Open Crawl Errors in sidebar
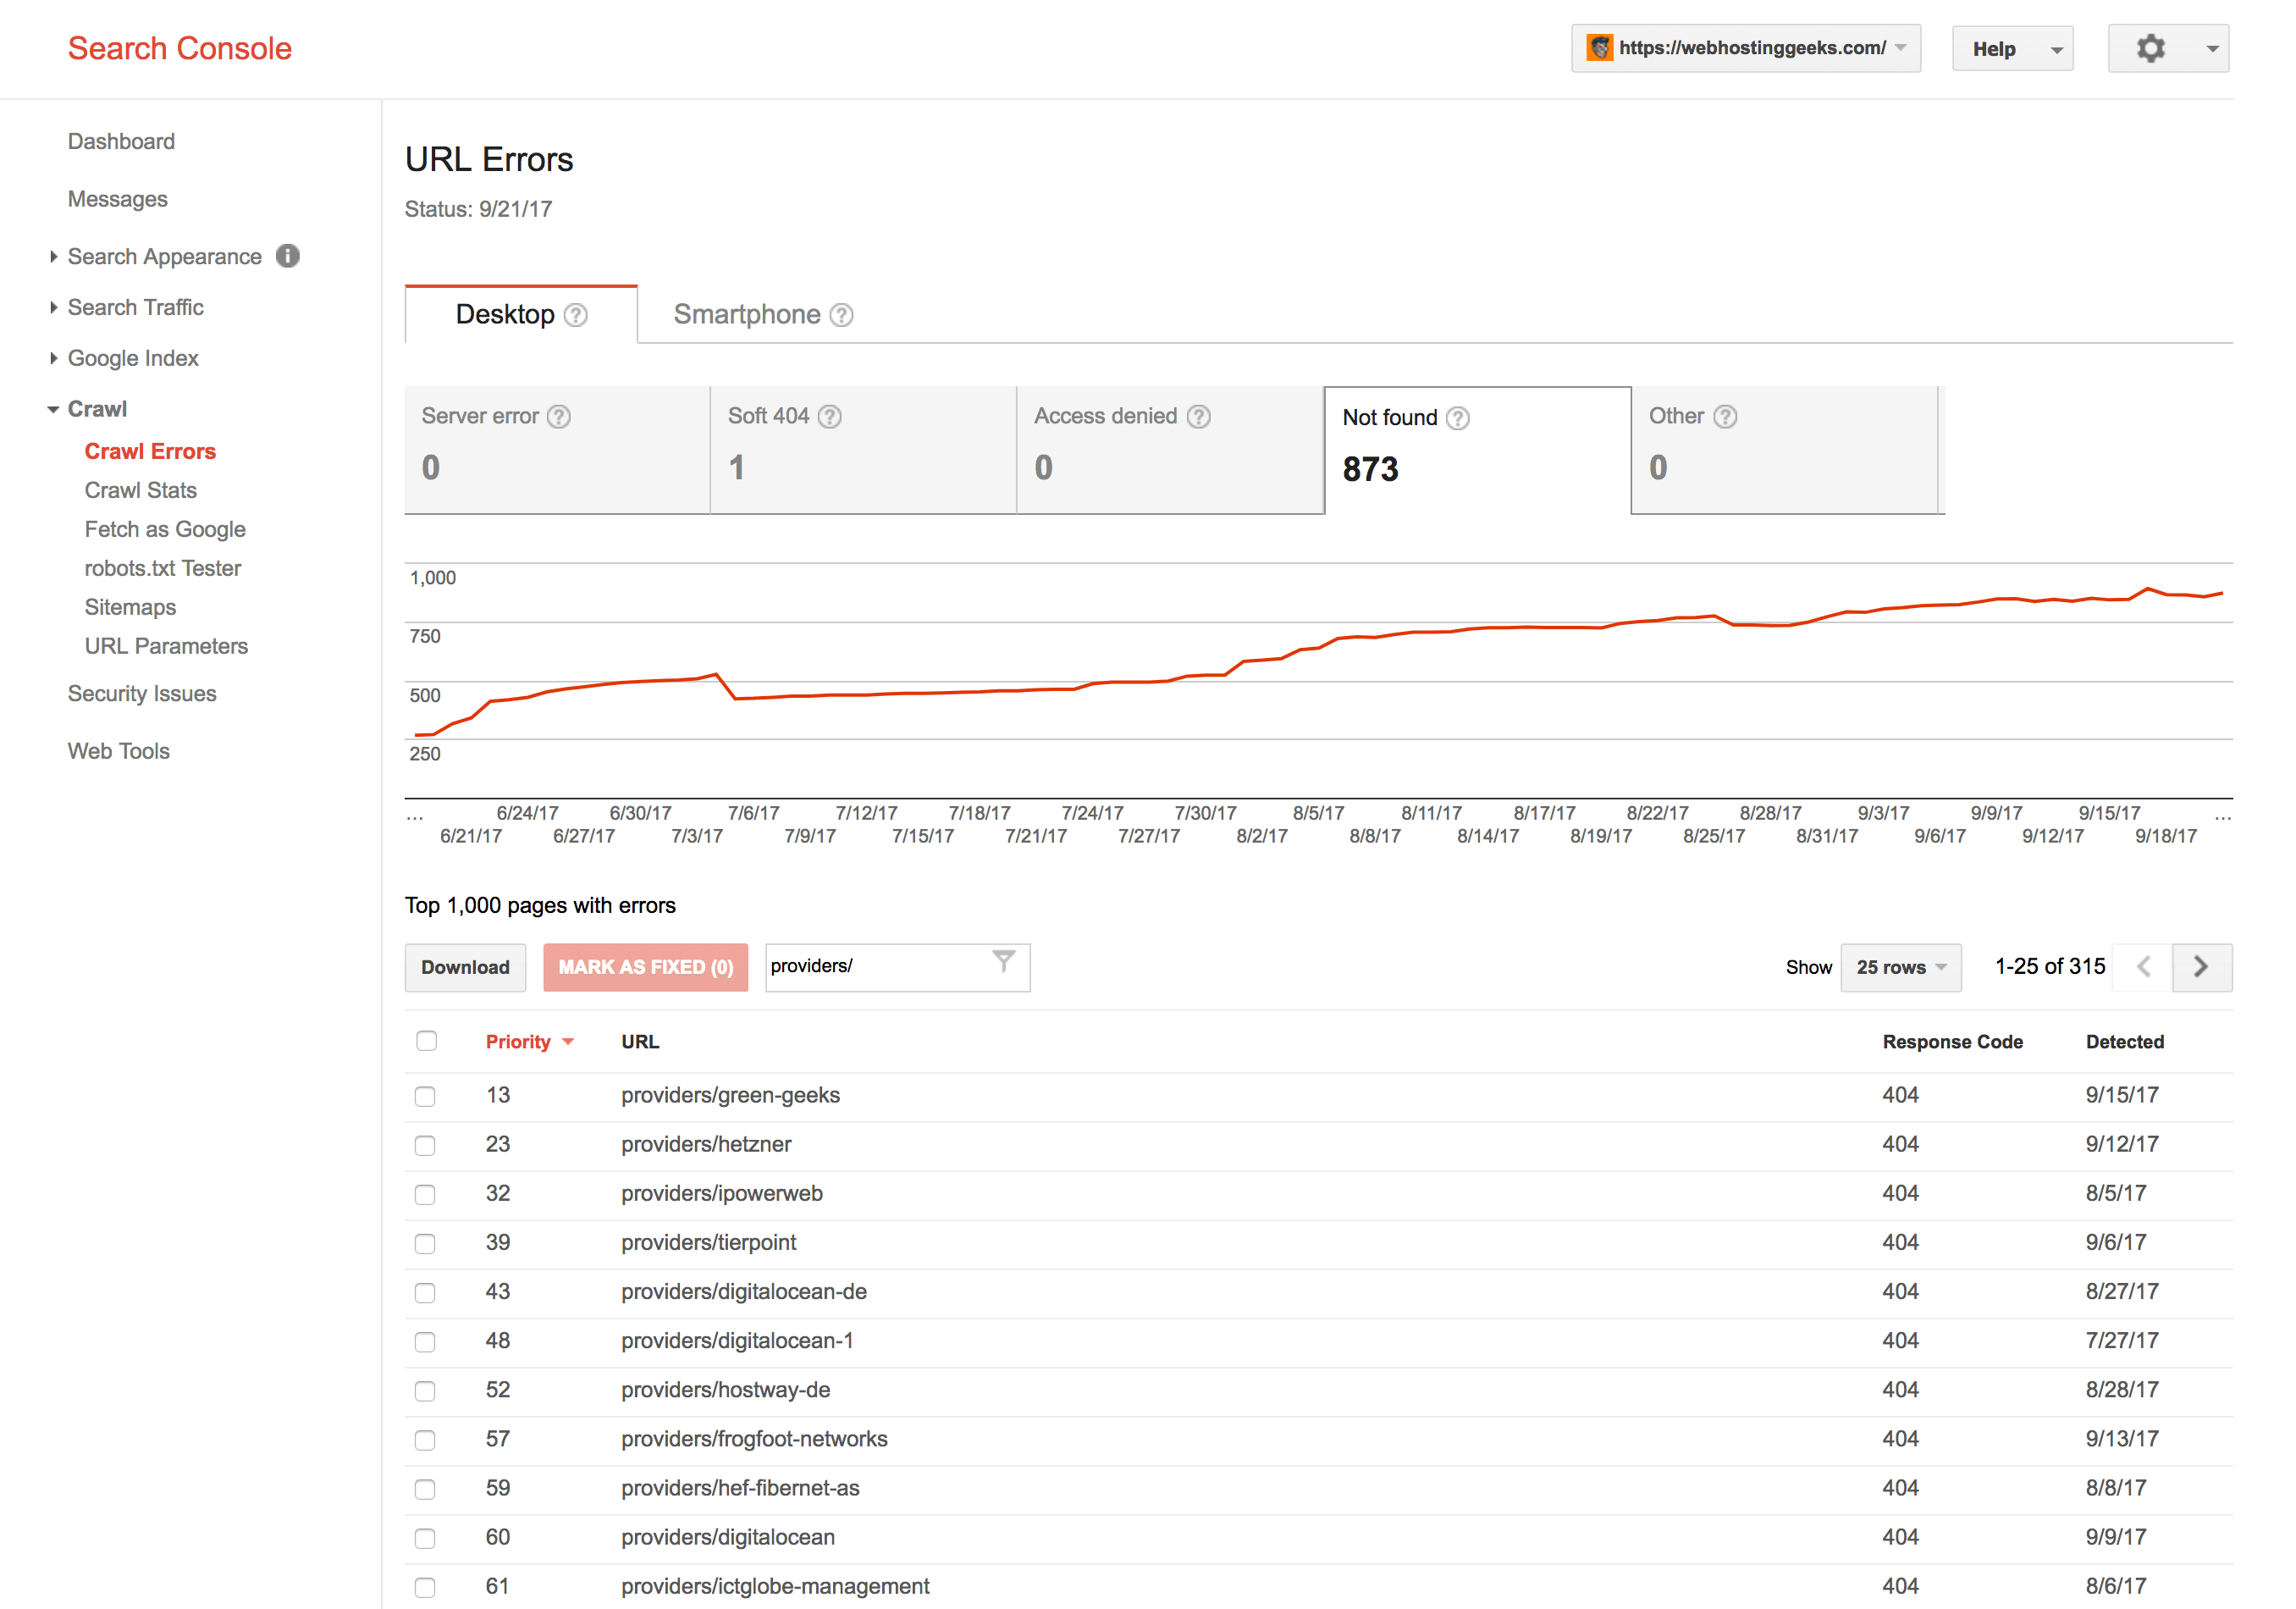 (150, 451)
